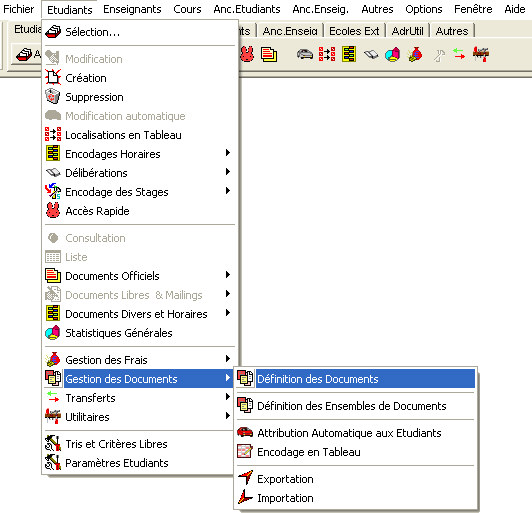
Task: Click the grey car toolbar icon
Action: point(305,54)
